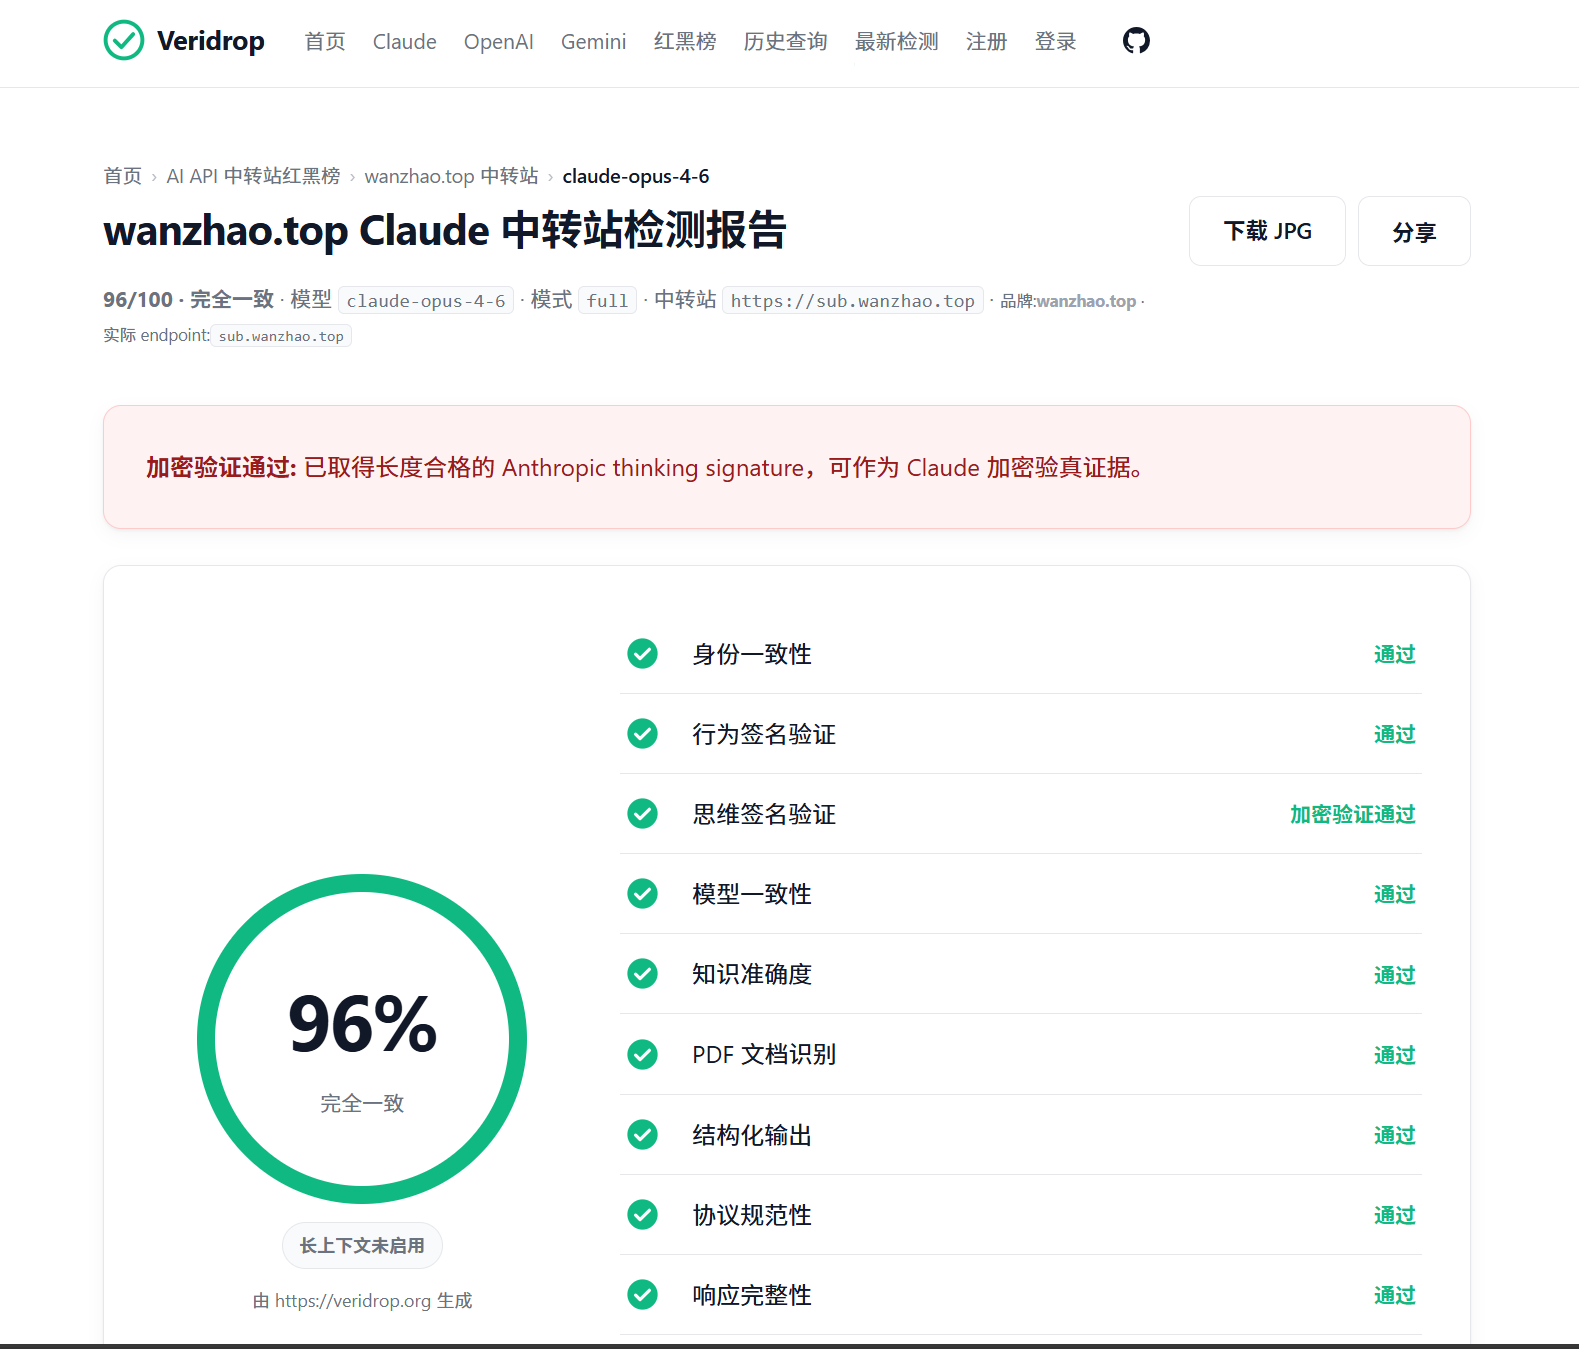Click the 协议规范性 row label
This screenshot has width=1579, height=1349.
tap(752, 1215)
